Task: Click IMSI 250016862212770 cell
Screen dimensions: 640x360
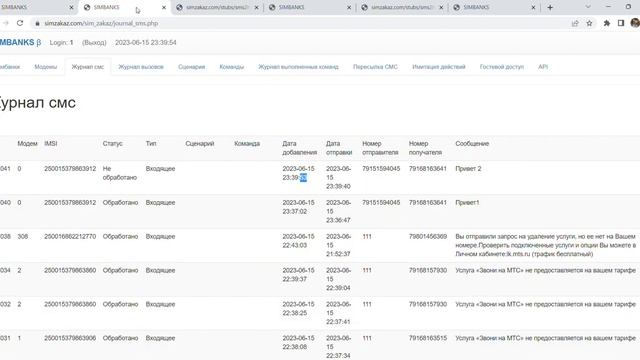Action: coord(70,236)
